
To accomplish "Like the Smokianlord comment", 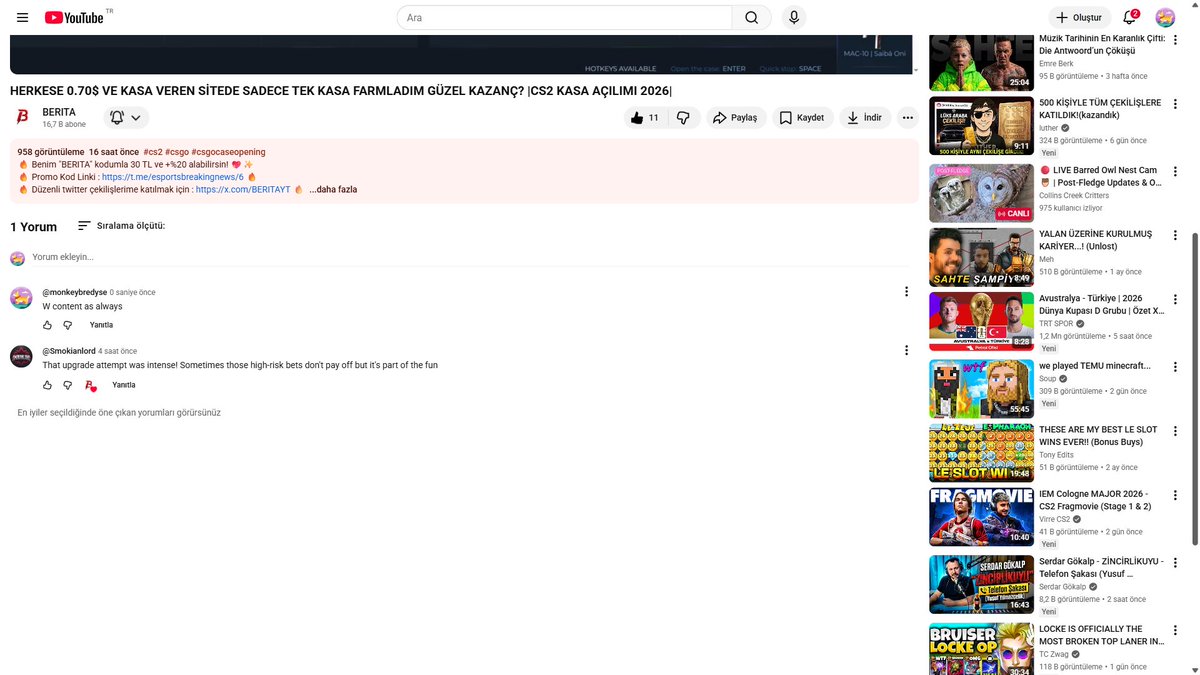I will [x=47, y=385].
